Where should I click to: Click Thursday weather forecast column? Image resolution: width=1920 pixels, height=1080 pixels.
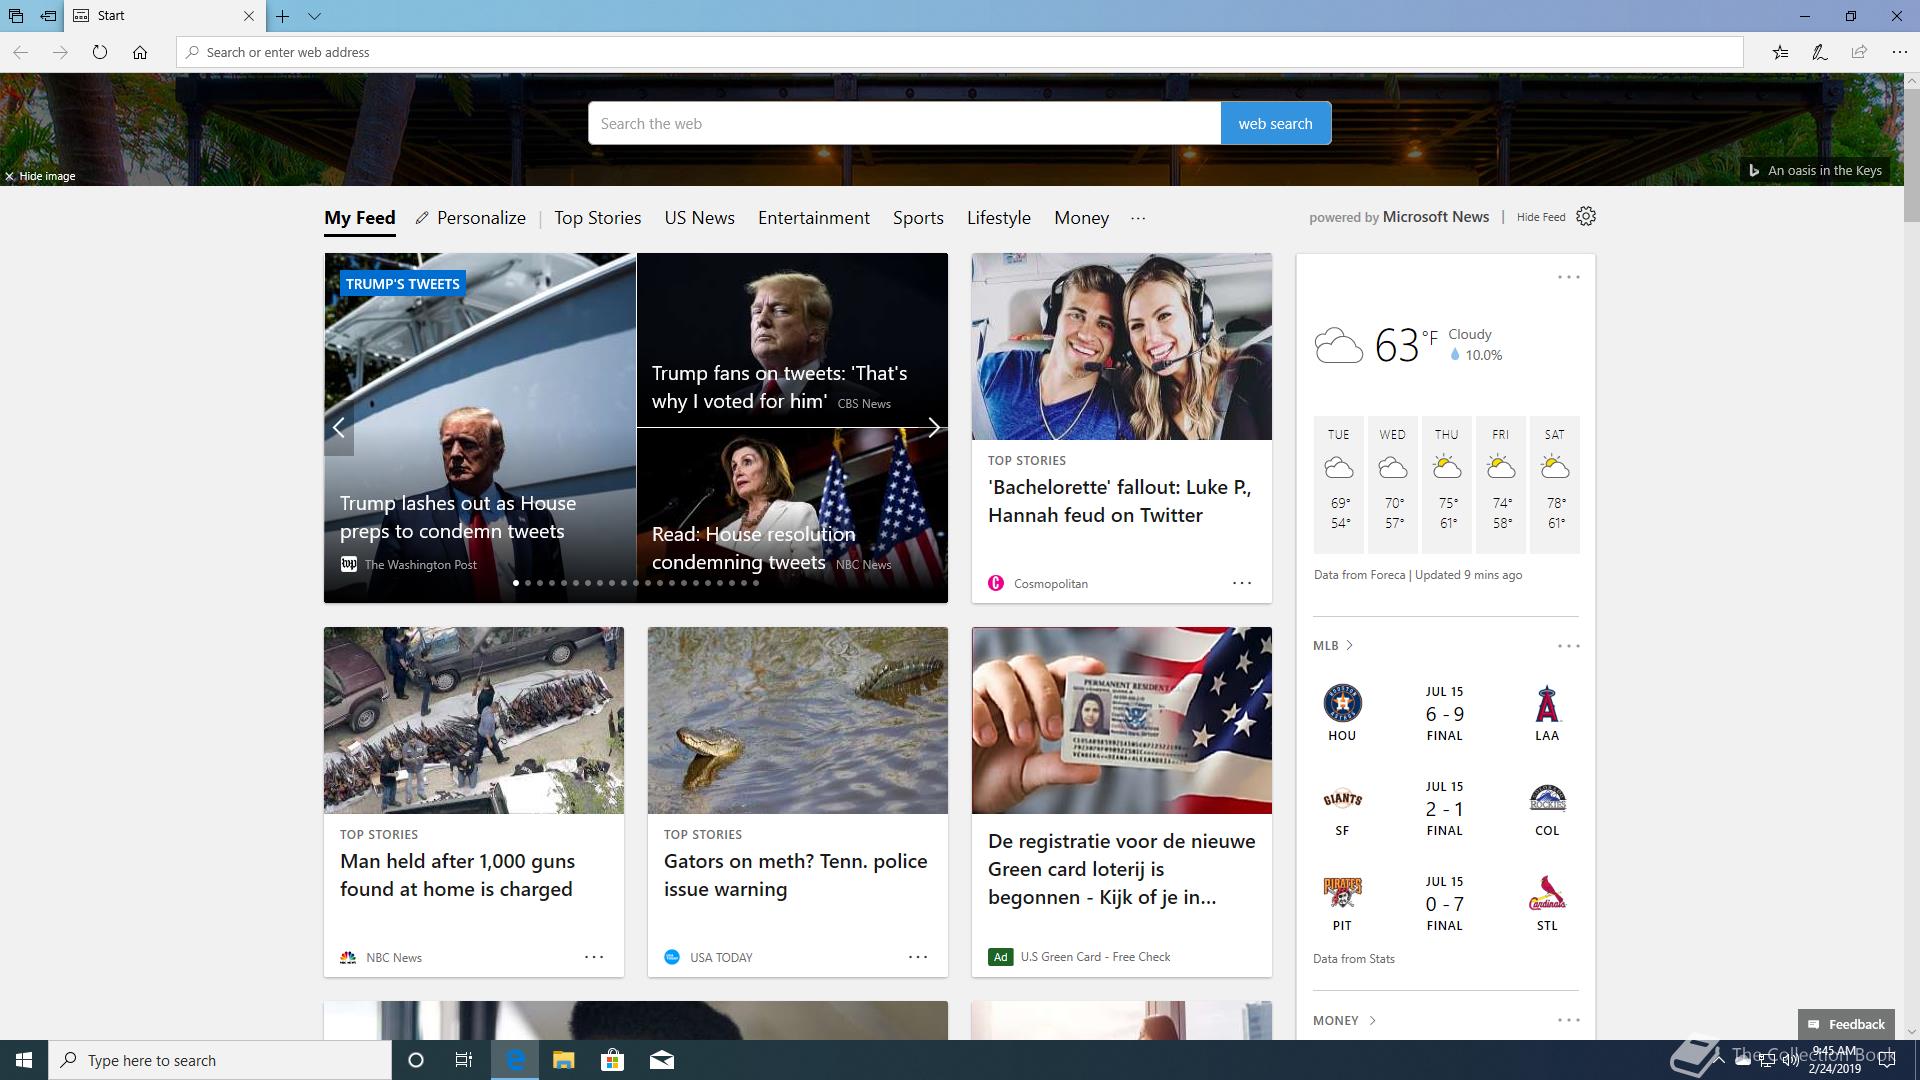pos(1447,485)
